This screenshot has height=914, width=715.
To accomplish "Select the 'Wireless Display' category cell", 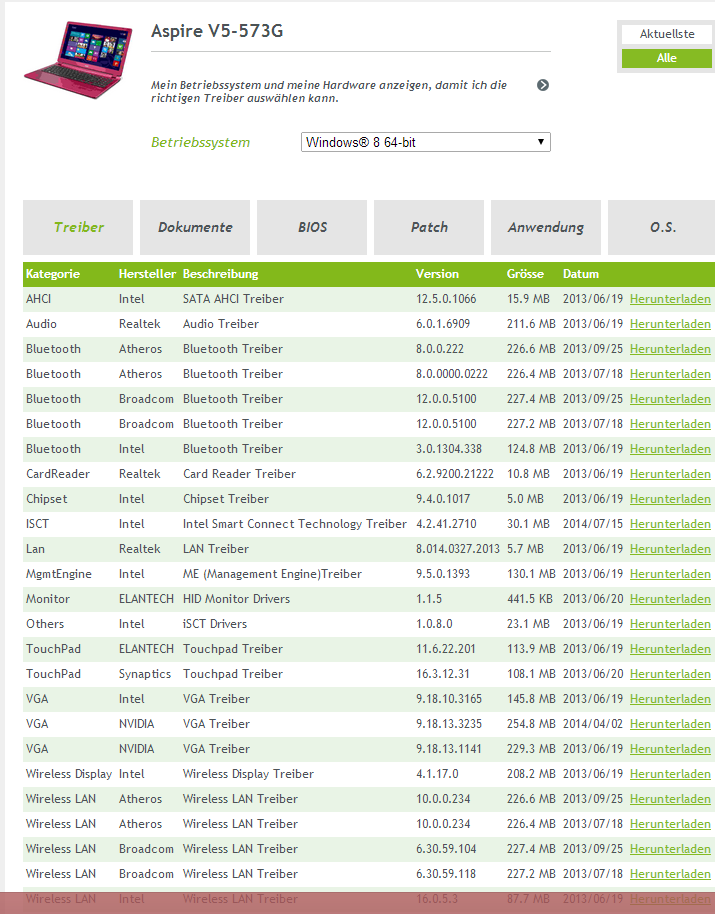I will [x=69, y=774].
